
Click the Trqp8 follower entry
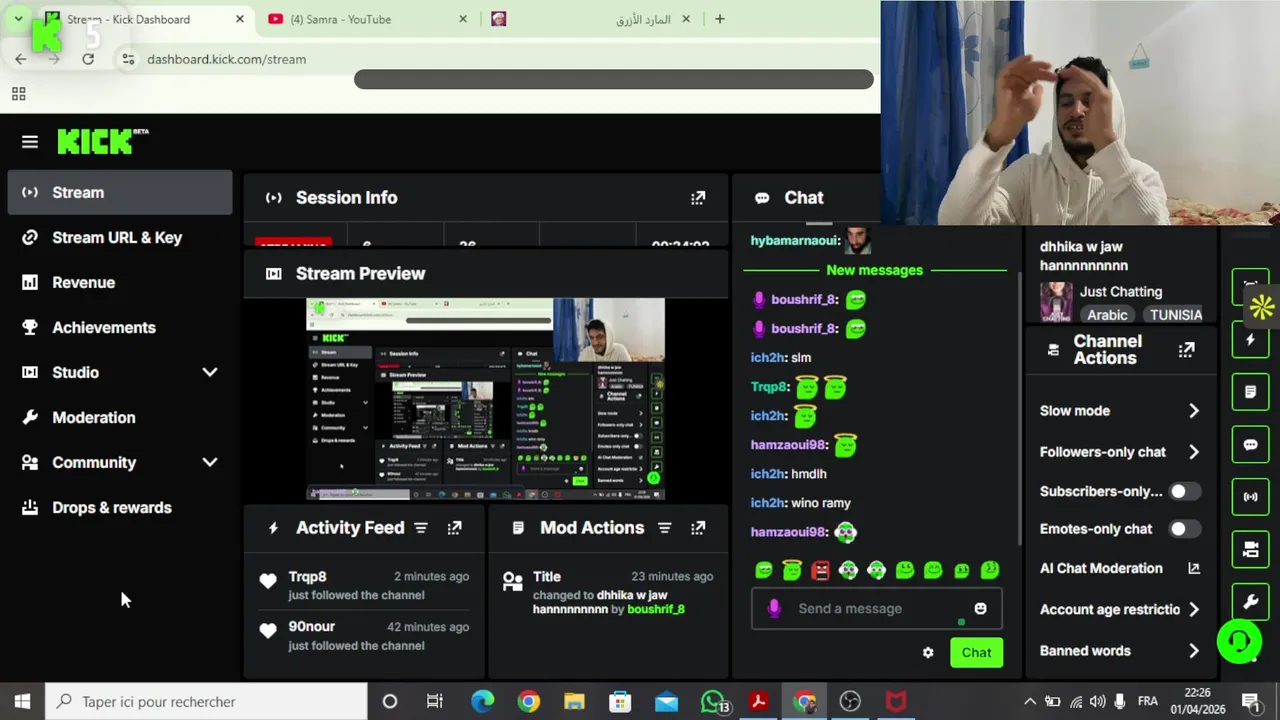point(364,585)
